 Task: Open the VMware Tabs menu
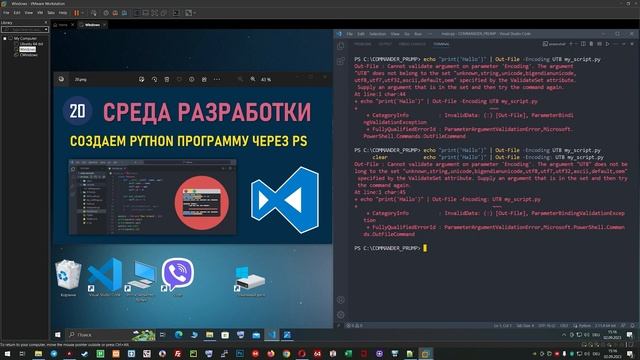point(51,13)
